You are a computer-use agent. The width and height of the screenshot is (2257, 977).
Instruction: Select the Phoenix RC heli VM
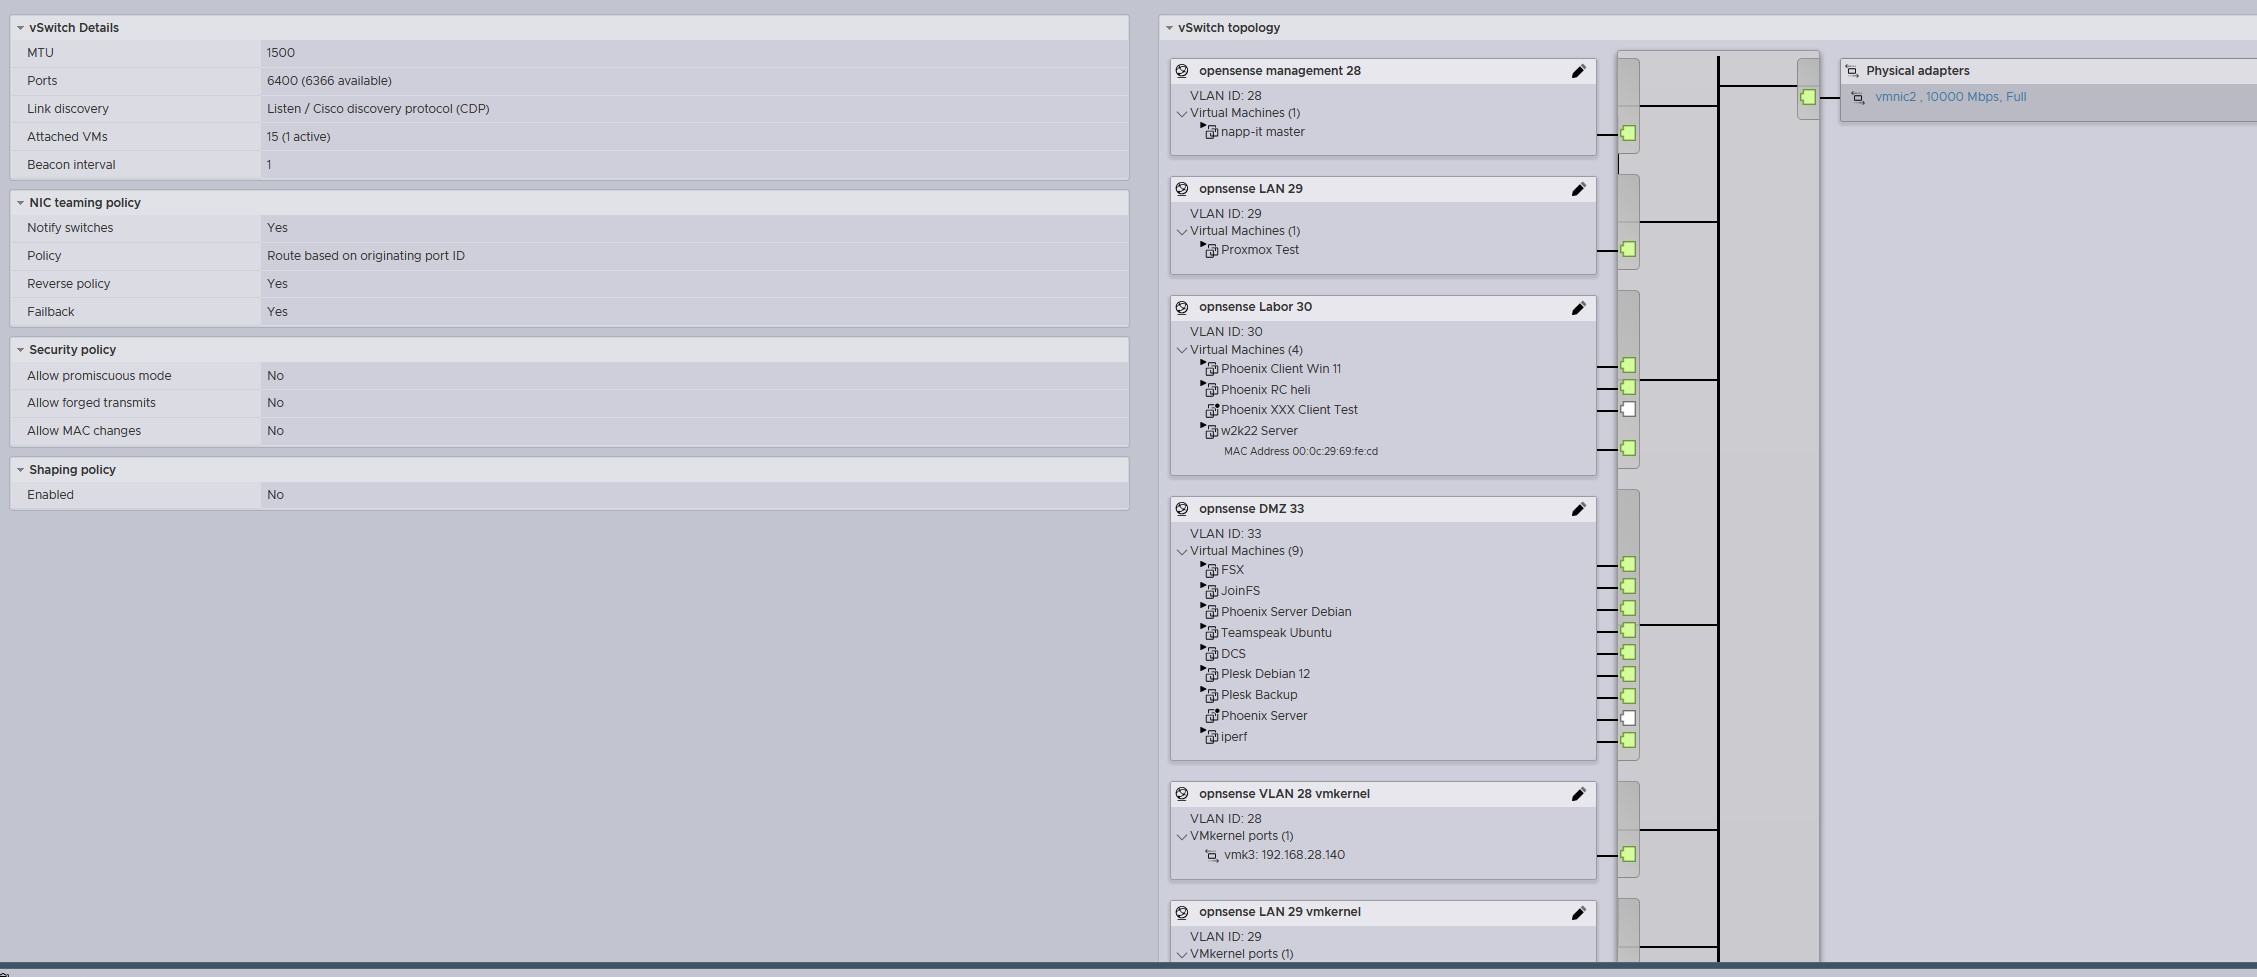pyautogui.click(x=1265, y=390)
